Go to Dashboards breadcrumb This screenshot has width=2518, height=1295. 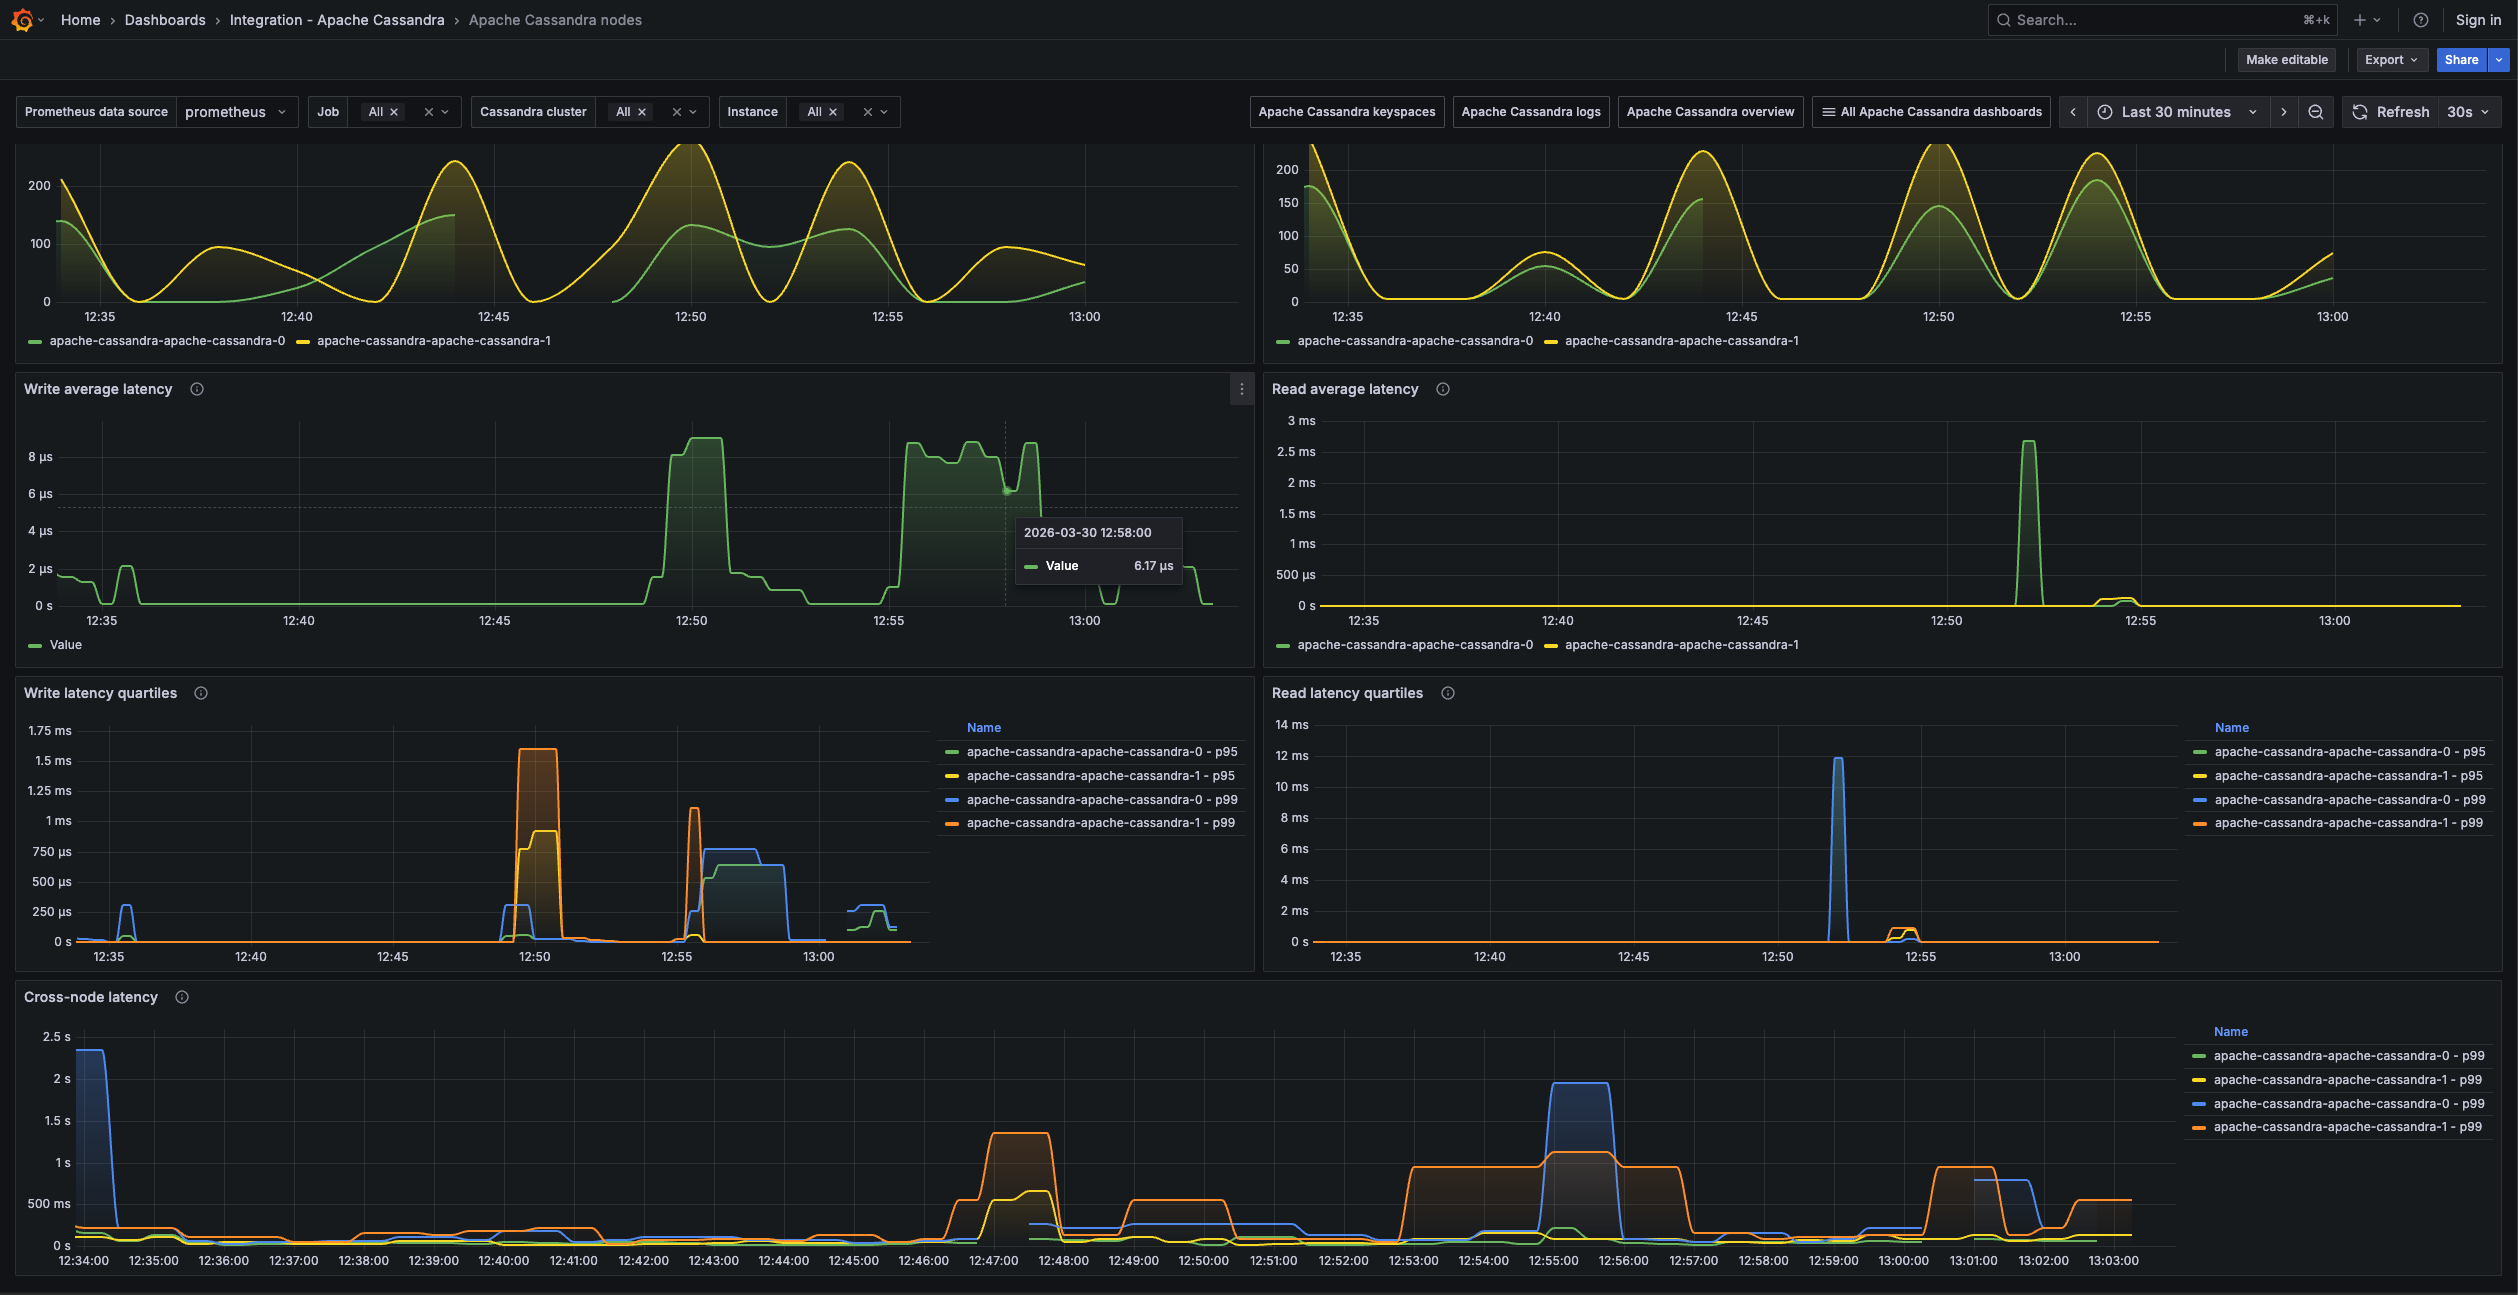pos(165,20)
